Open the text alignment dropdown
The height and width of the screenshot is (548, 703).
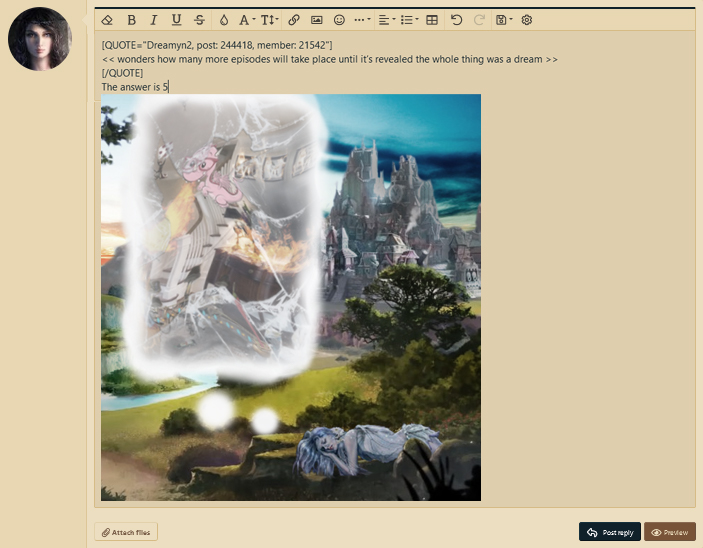click(x=387, y=20)
